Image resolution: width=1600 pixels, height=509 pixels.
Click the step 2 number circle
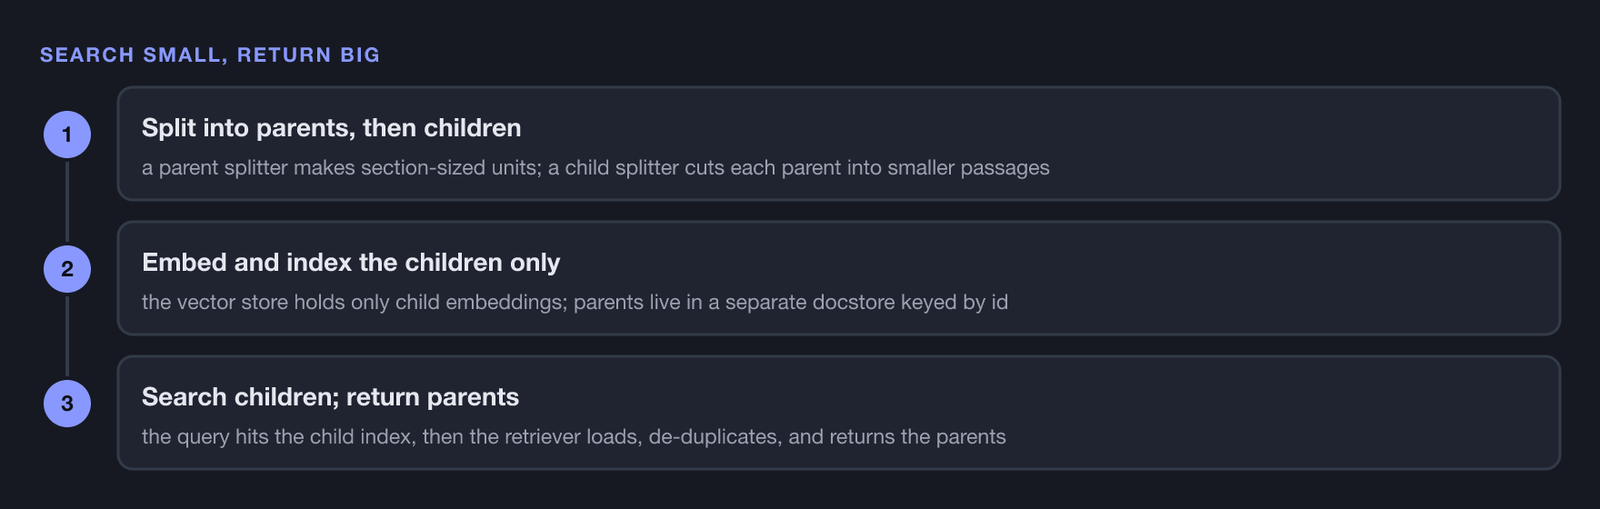(67, 269)
